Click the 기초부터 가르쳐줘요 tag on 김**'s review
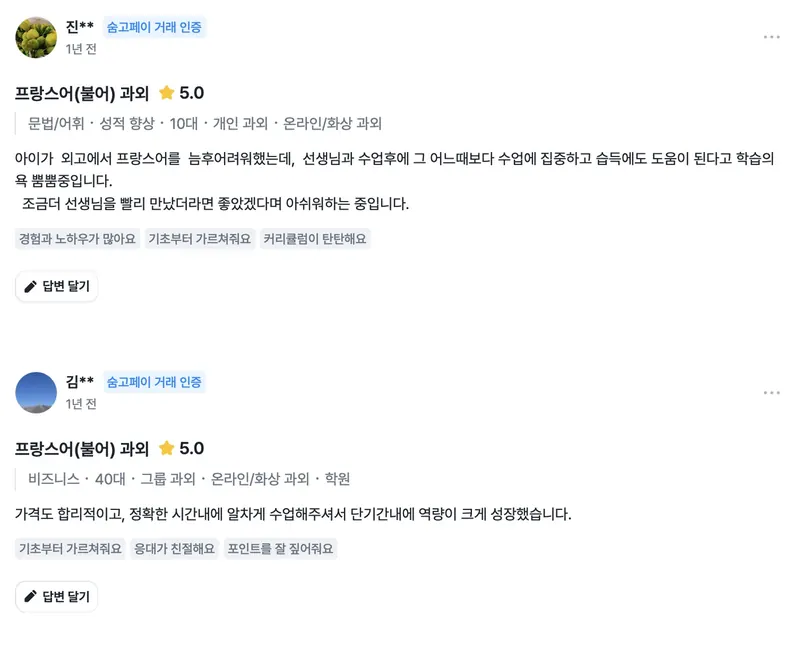Viewport: 800px width, 651px height. pos(70,548)
